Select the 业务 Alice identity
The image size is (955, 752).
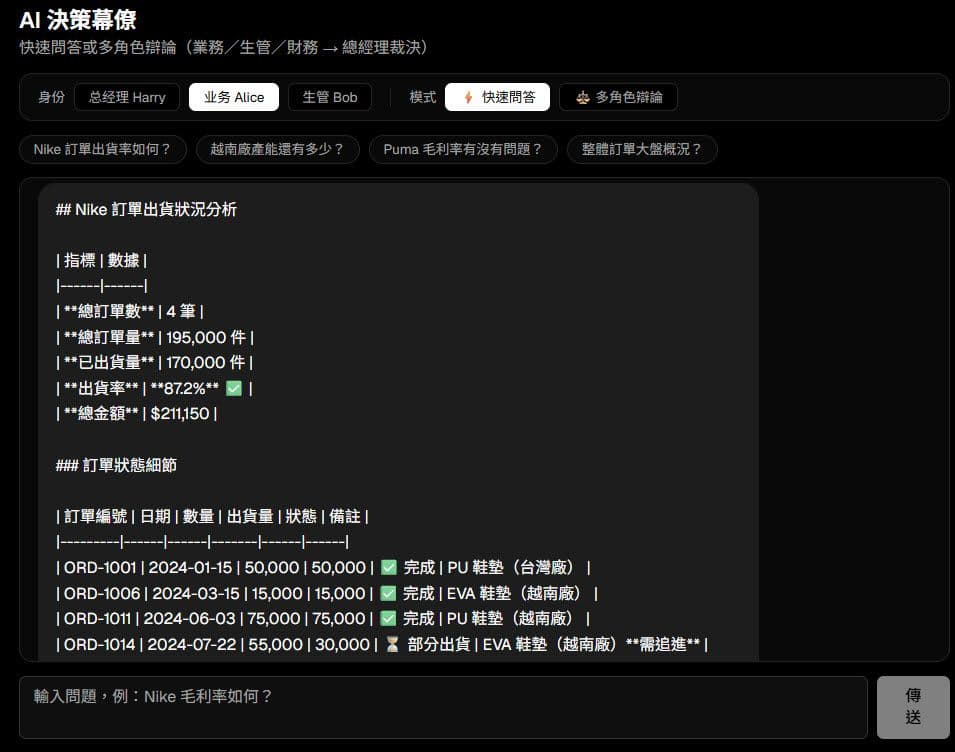(234, 97)
